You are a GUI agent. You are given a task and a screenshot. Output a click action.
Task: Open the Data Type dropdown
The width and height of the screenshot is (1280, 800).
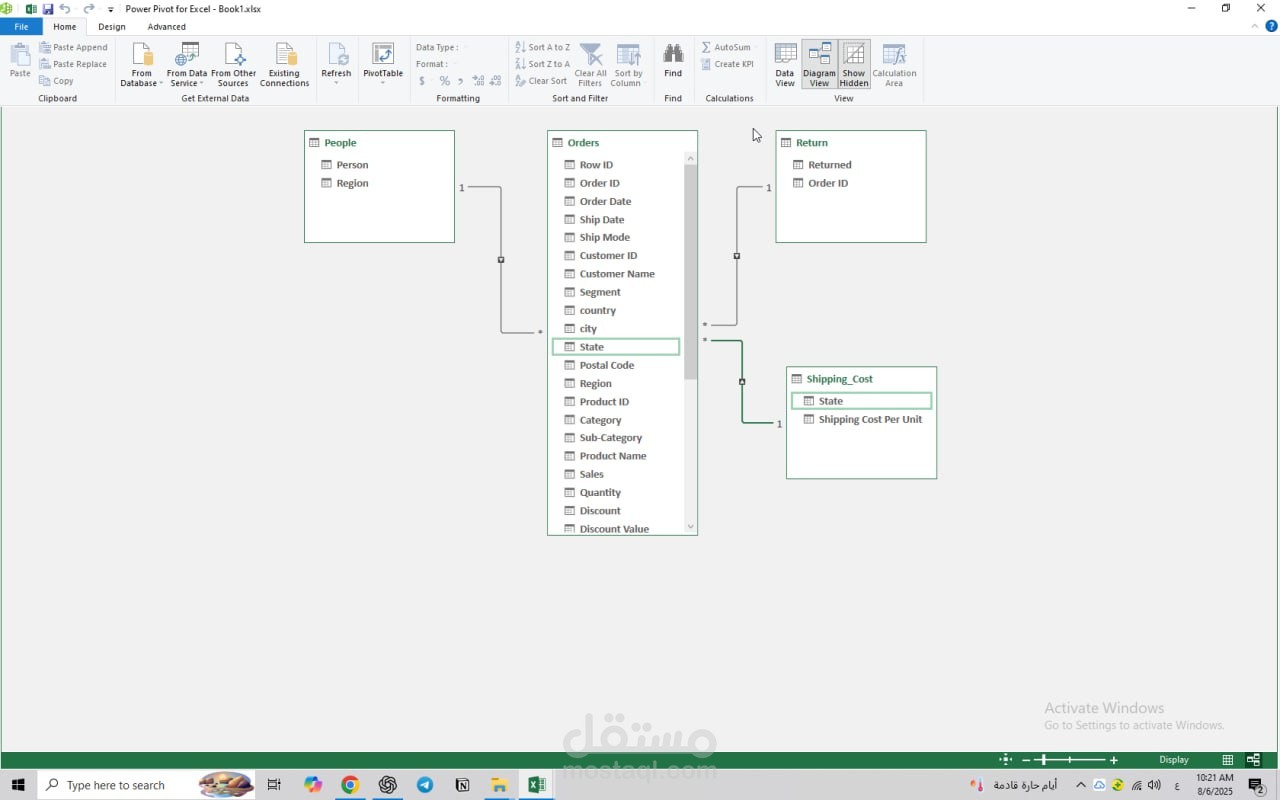[x=441, y=47]
